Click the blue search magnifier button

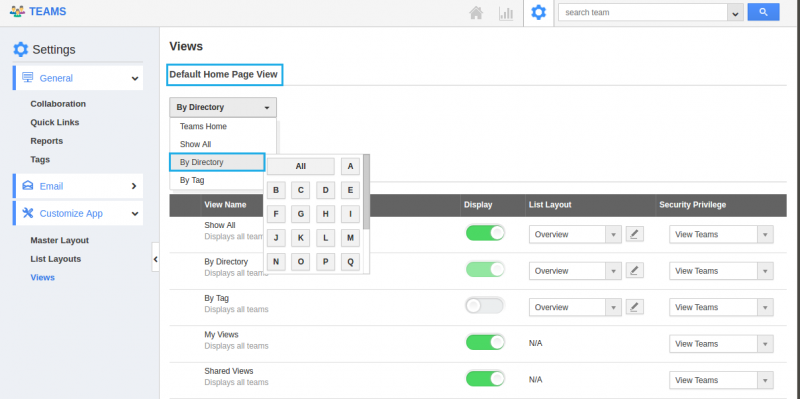[763, 12]
